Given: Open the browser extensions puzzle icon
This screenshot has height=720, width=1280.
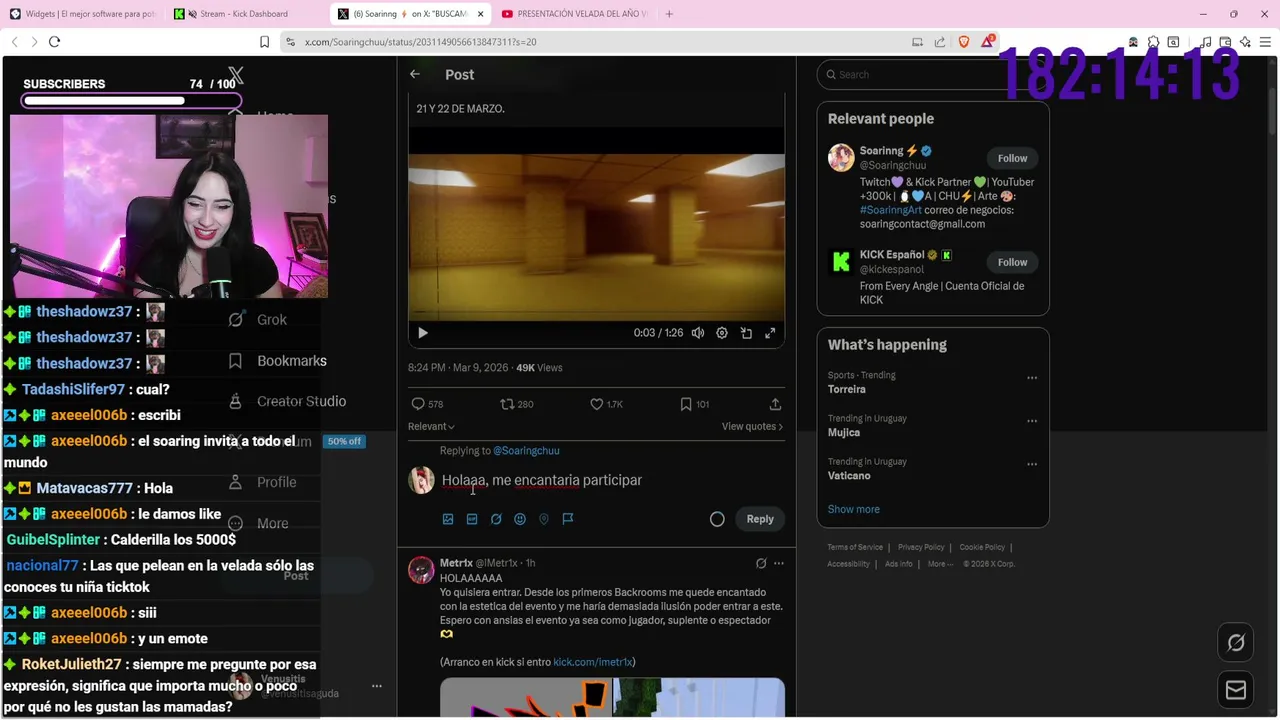Looking at the screenshot, I should [1153, 42].
